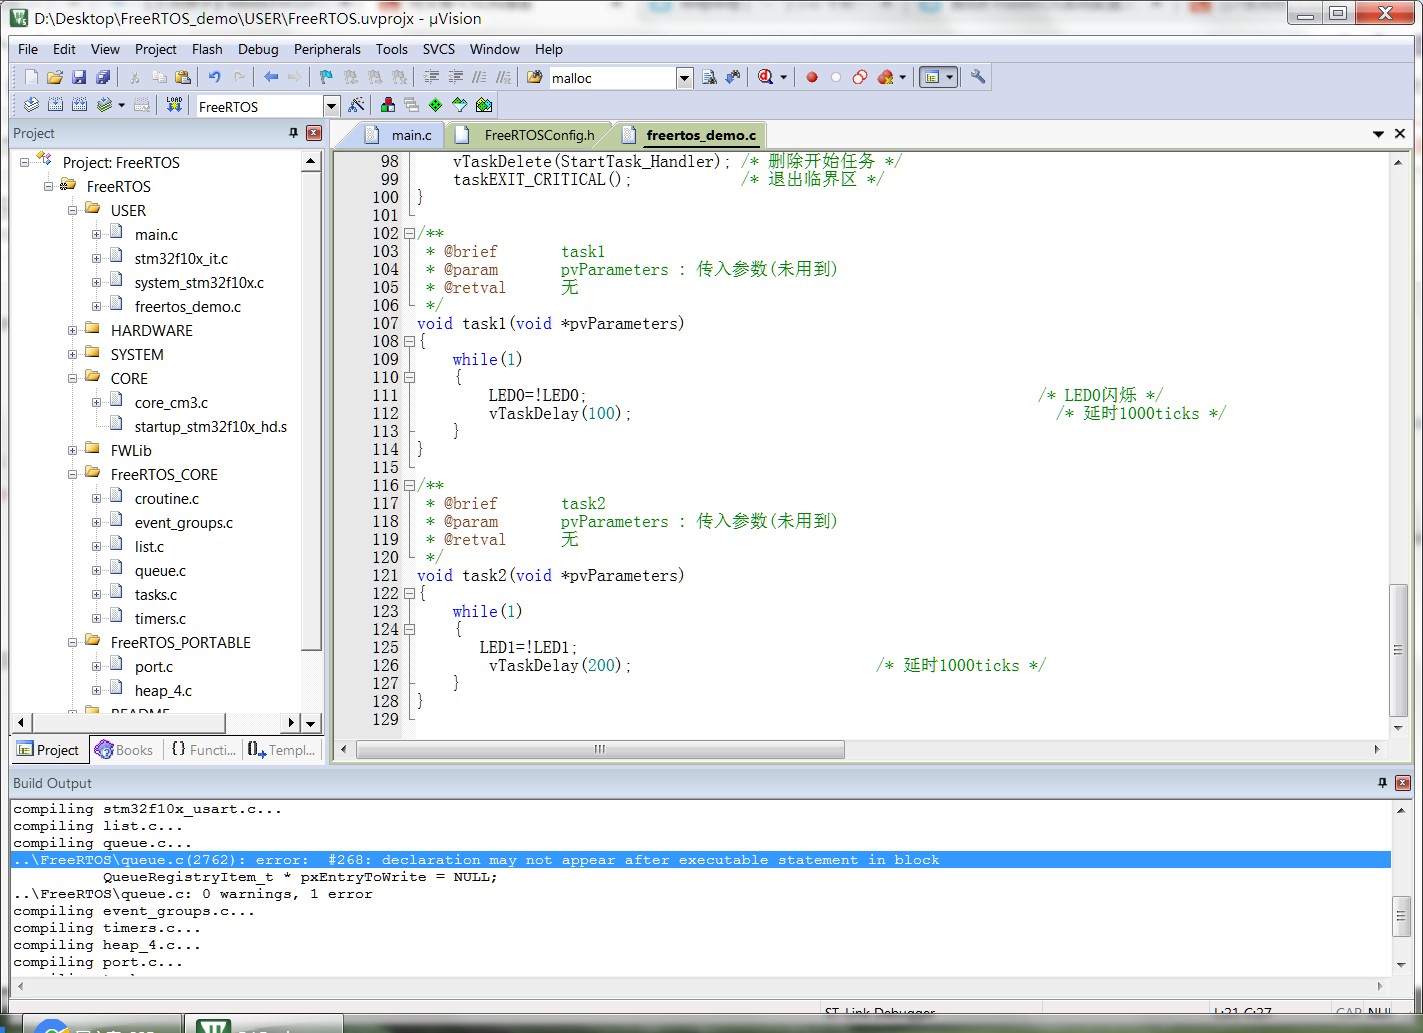Viewport: 1423px width, 1033px height.
Task: Comment the selection with the comment icon
Action: [480, 77]
